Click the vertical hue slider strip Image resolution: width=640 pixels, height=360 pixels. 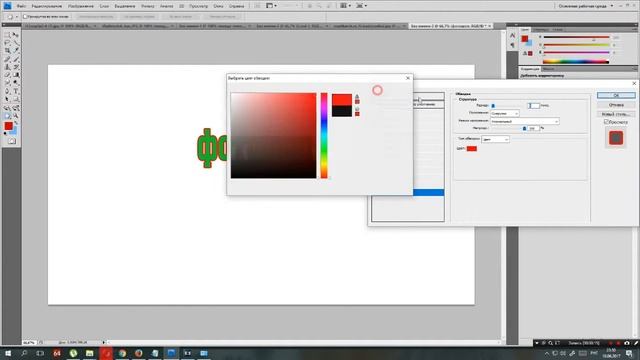pos(324,136)
